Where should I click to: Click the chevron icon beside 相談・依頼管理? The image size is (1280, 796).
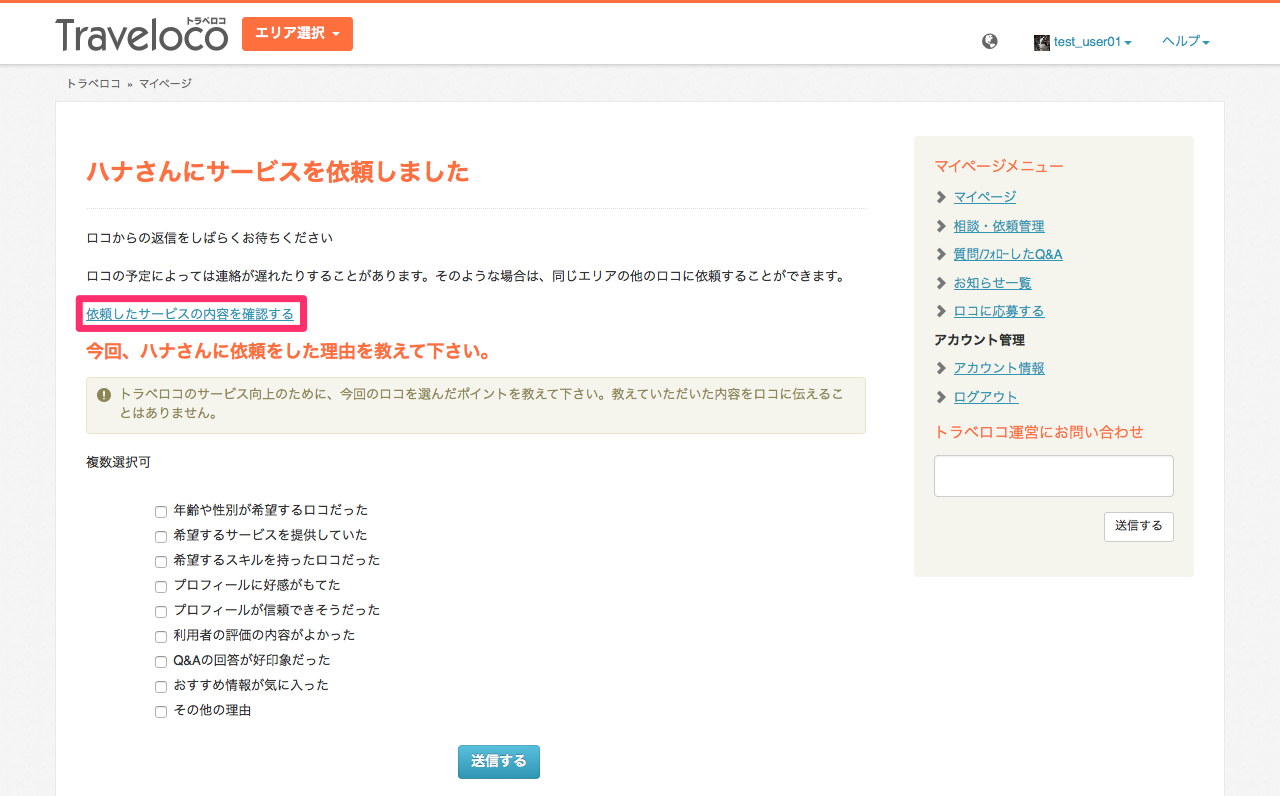pos(941,226)
